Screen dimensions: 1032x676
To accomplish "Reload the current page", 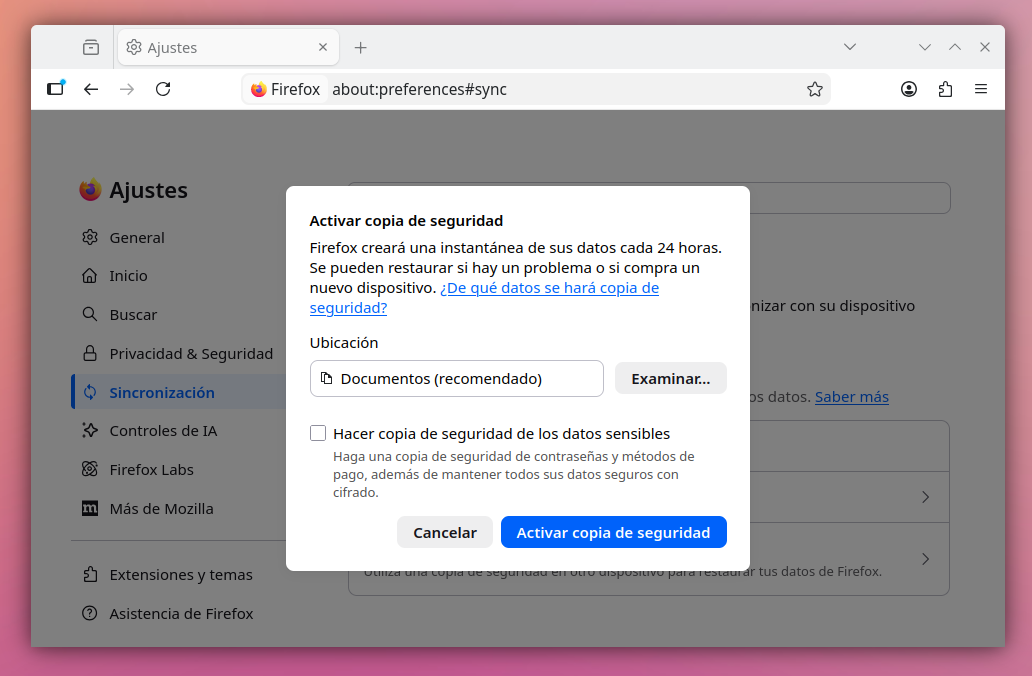I will tap(163, 89).
